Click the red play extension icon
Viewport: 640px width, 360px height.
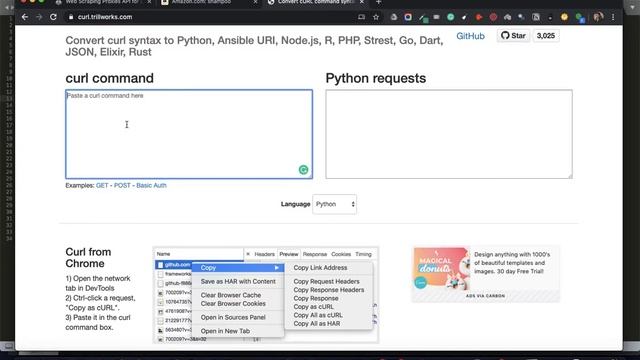click(479, 17)
